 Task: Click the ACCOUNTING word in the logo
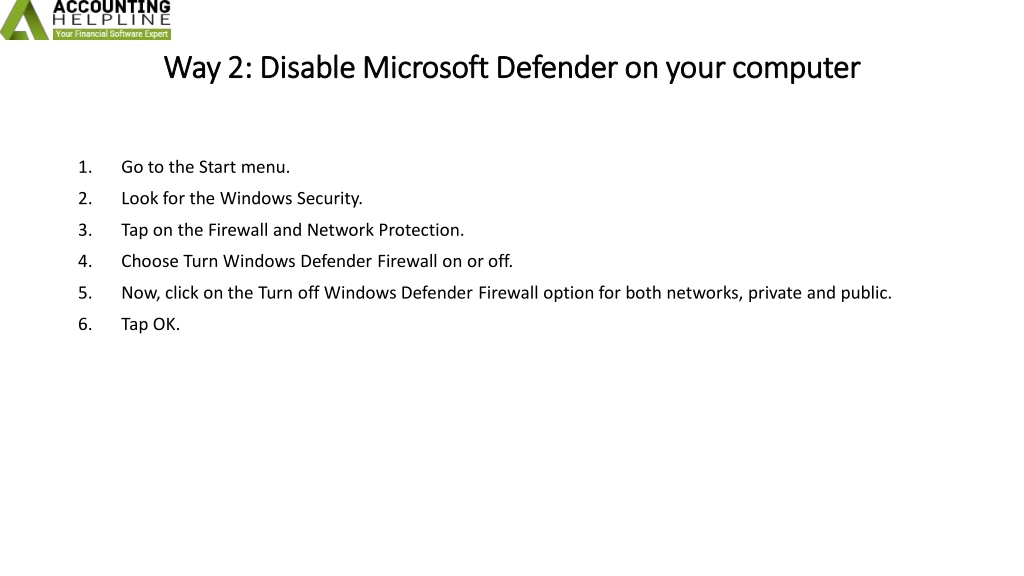pos(111,7)
